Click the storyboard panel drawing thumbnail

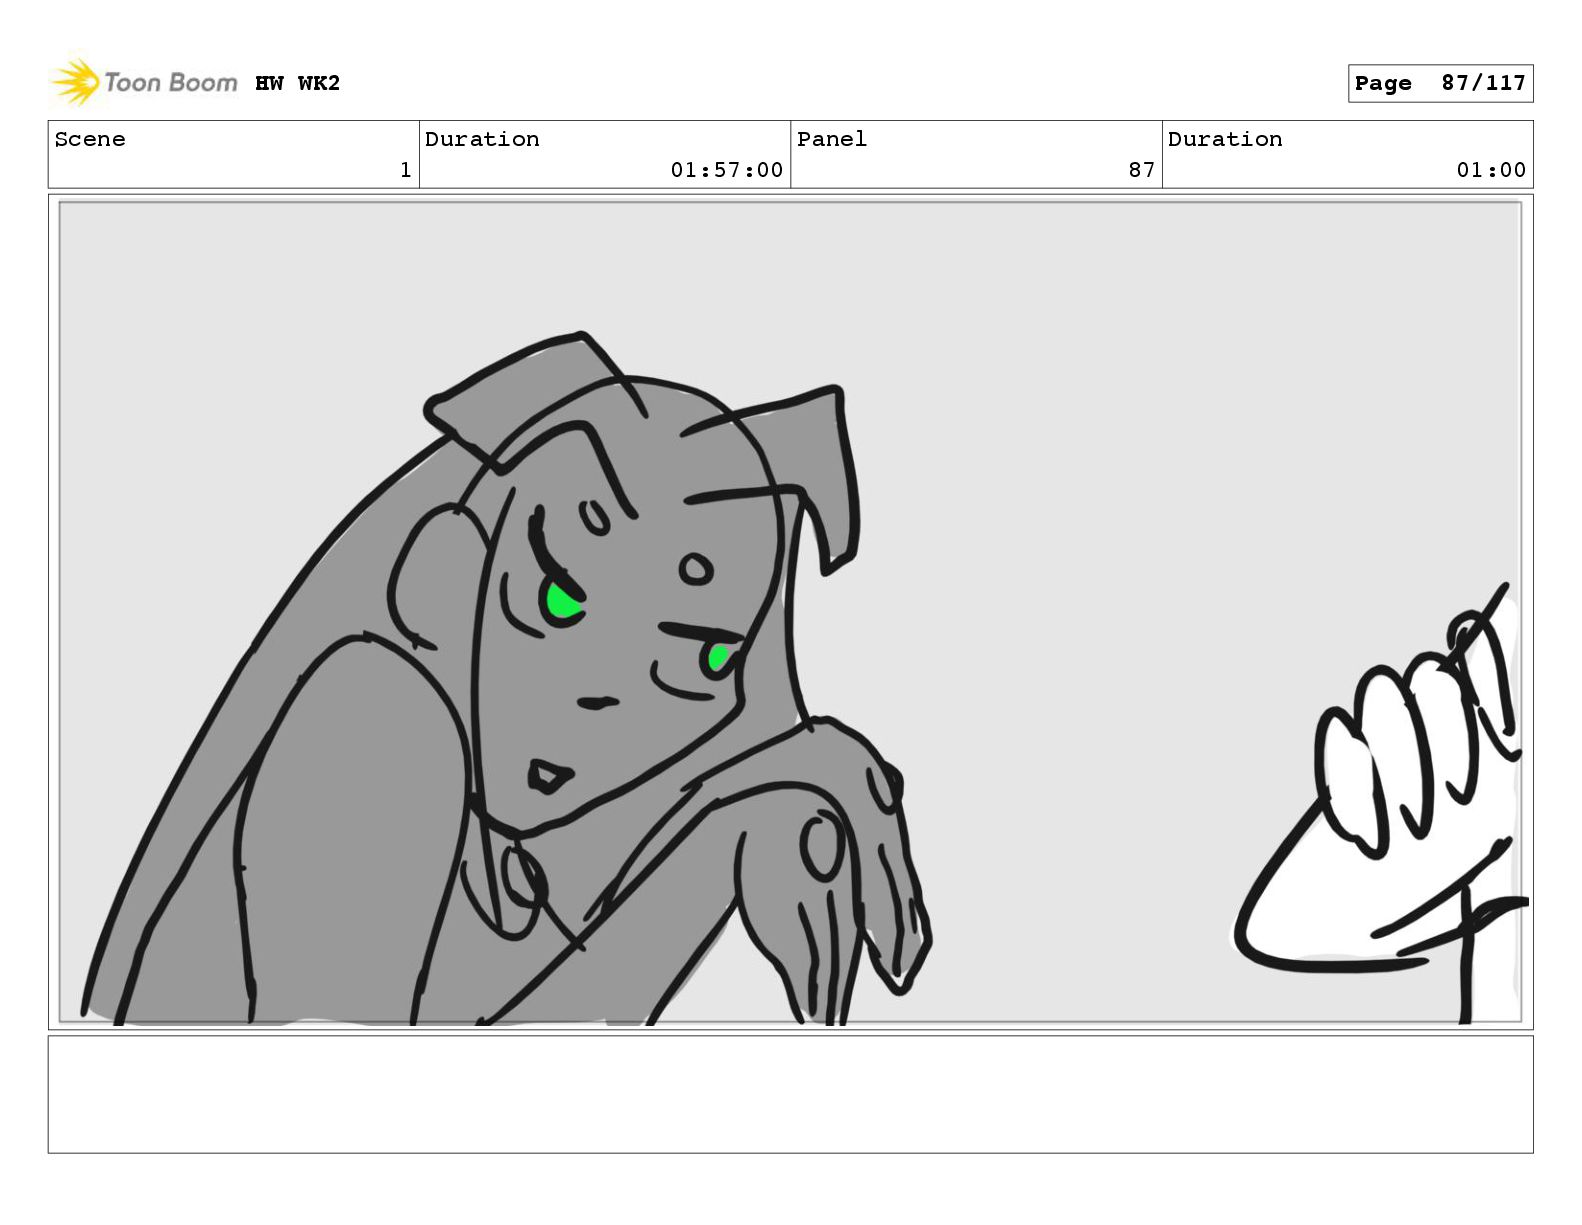pos(790,612)
